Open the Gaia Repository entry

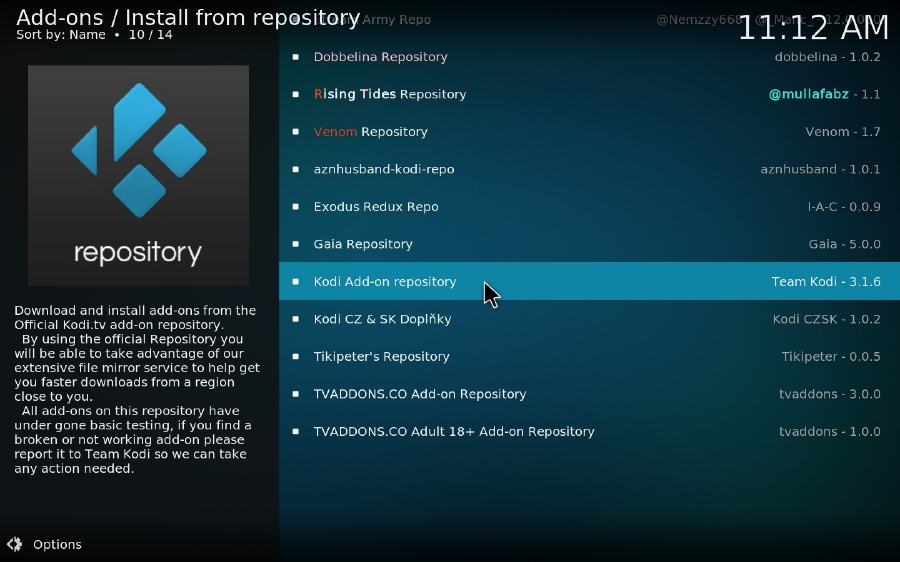(589, 244)
